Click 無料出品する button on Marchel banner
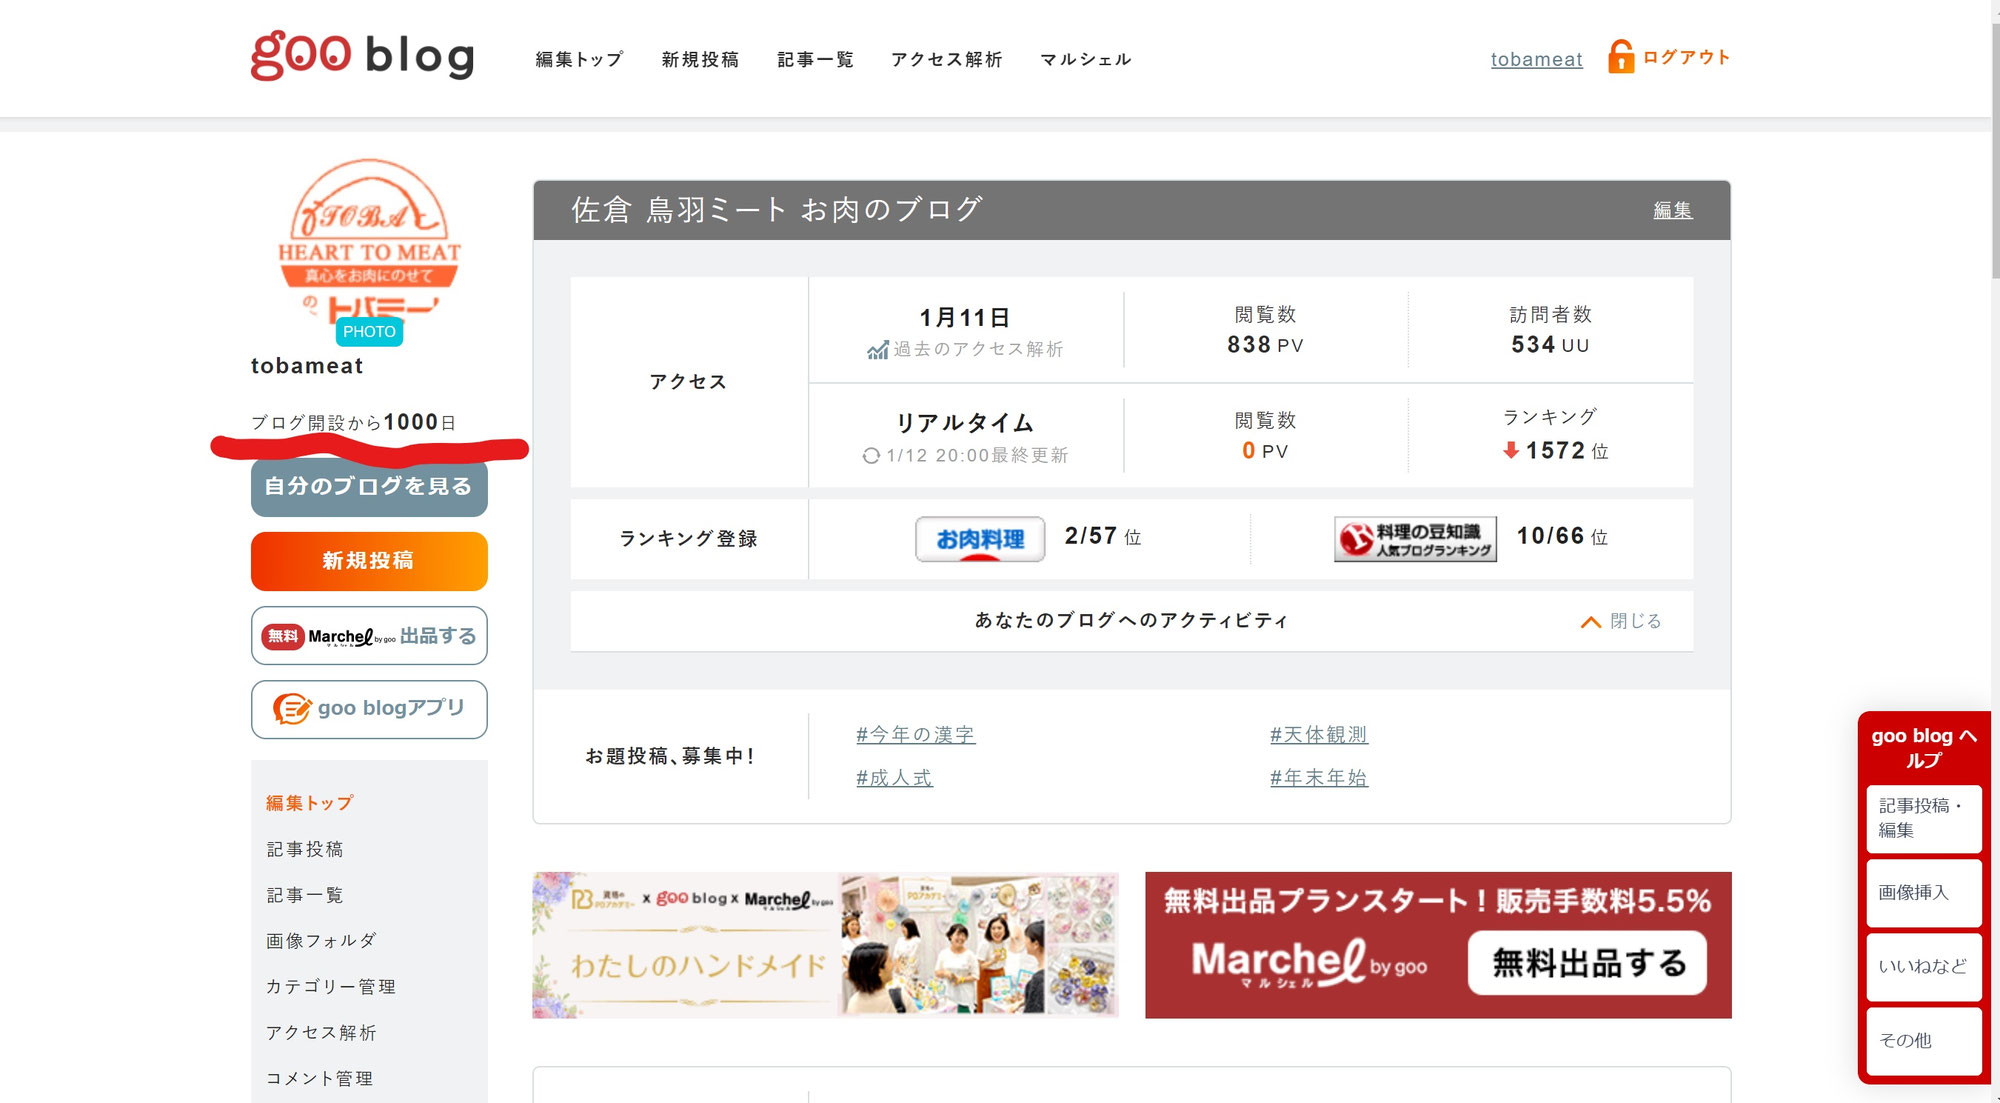The image size is (2000, 1103). [x=1587, y=963]
